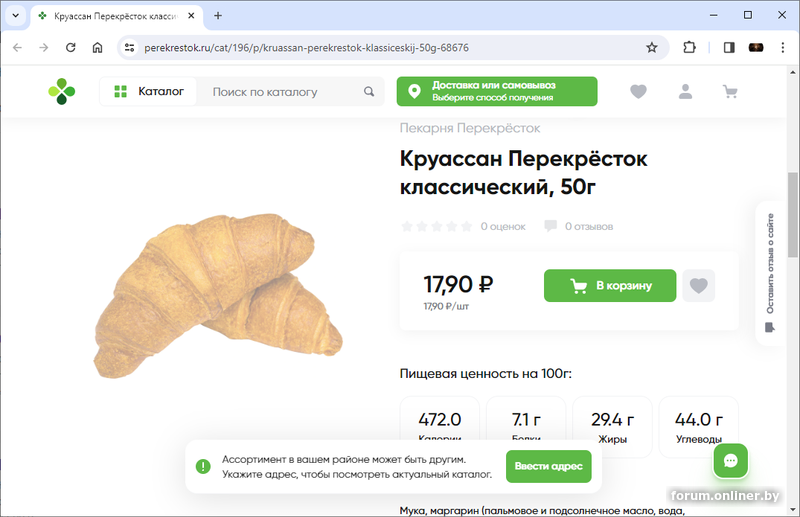Image resolution: width=800 pixels, height=517 pixels.
Task: Close the Круассан Перекрёсток tab
Action: [x=191, y=16]
